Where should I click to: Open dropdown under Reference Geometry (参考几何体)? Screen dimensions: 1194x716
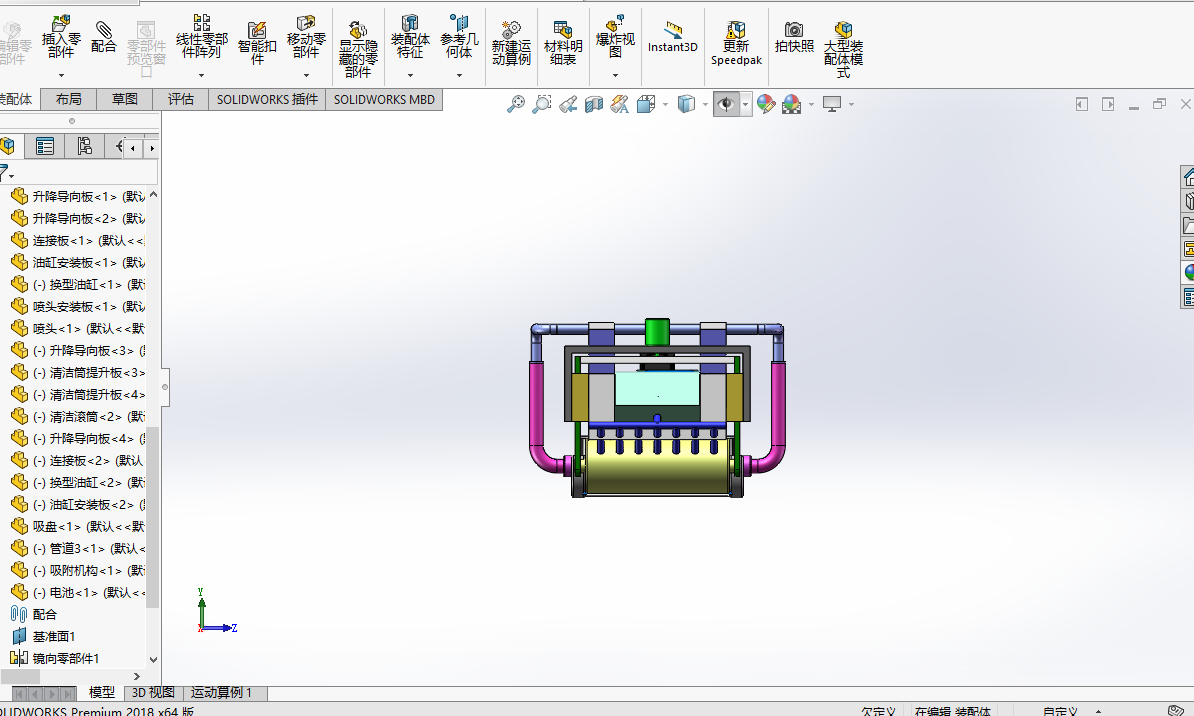click(x=459, y=75)
